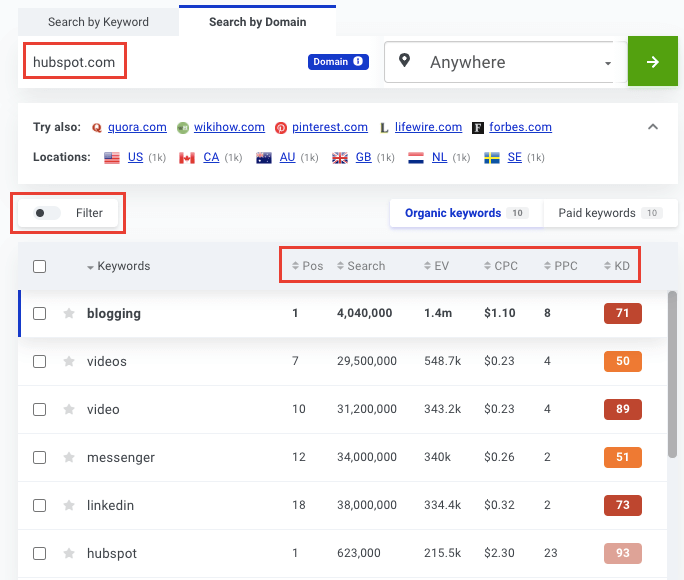Click the UK flag icon
This screenshot has width=684, height=580.
pyautogui.click(x=340, y=157)
